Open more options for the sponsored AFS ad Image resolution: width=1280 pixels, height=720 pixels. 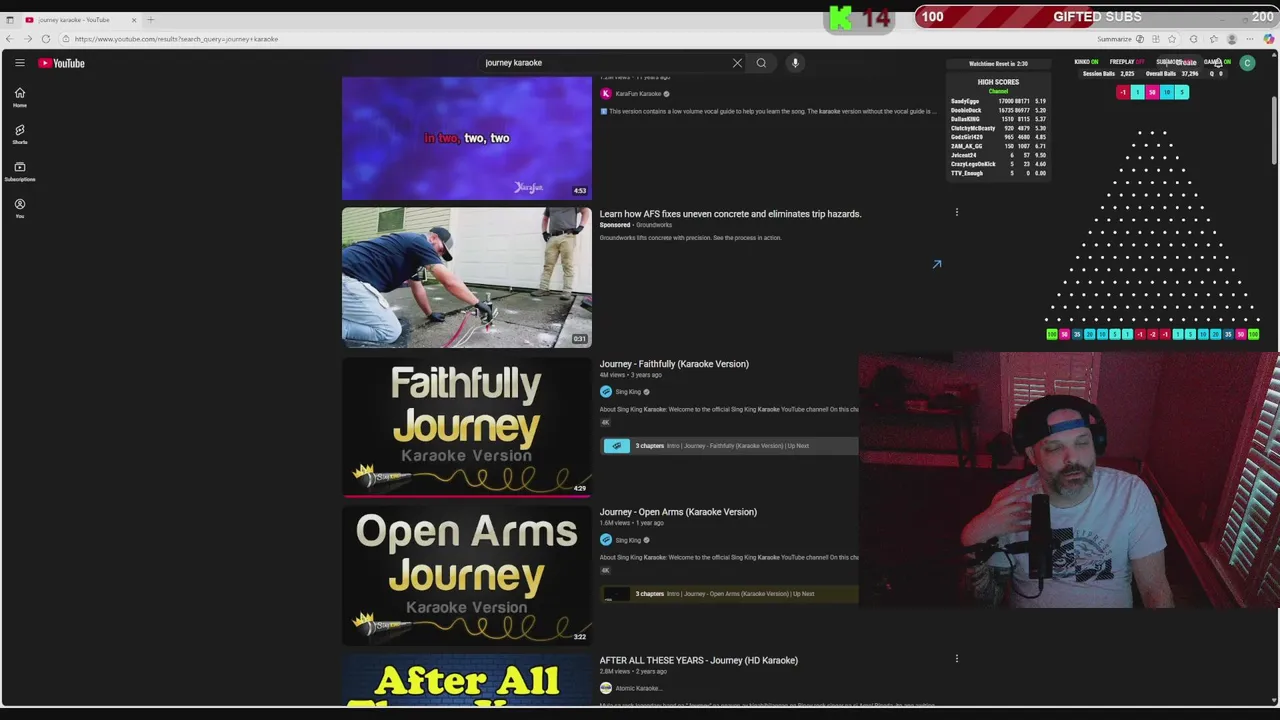click(957, 212)
